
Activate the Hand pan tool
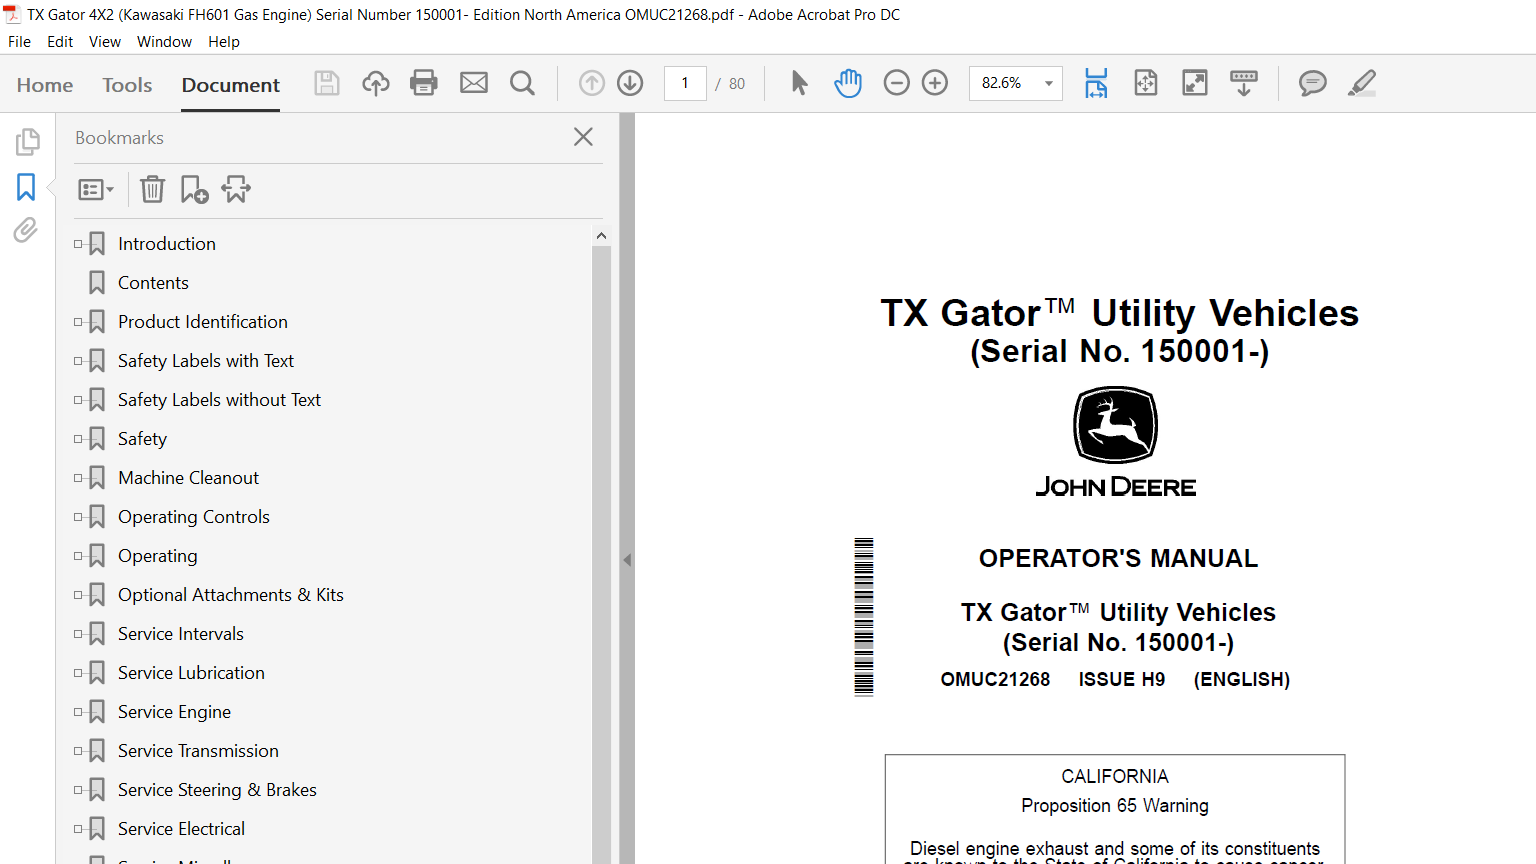click(x=848, y=83)
